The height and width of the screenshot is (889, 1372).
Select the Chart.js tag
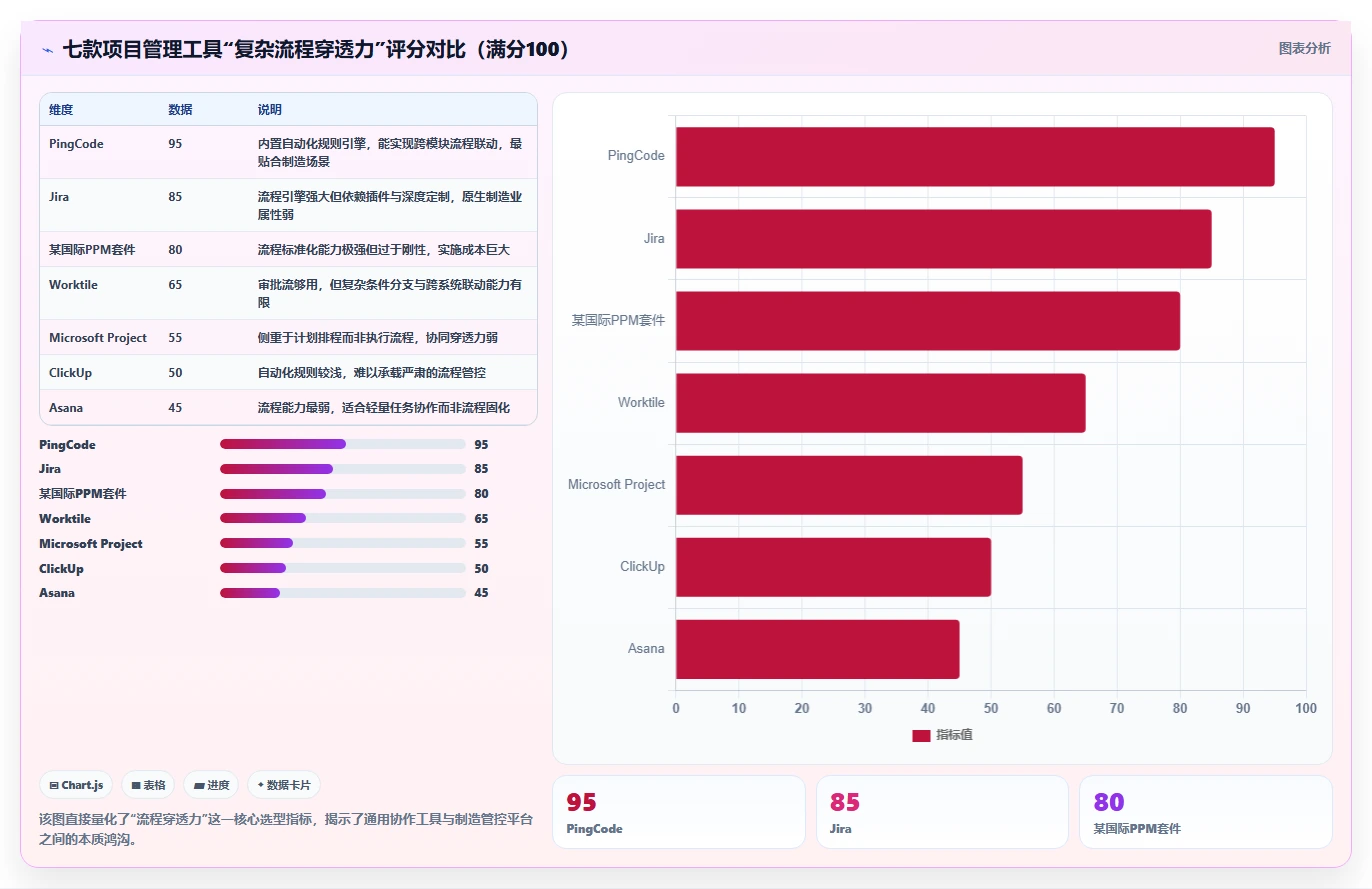click(x=76, y=785)
